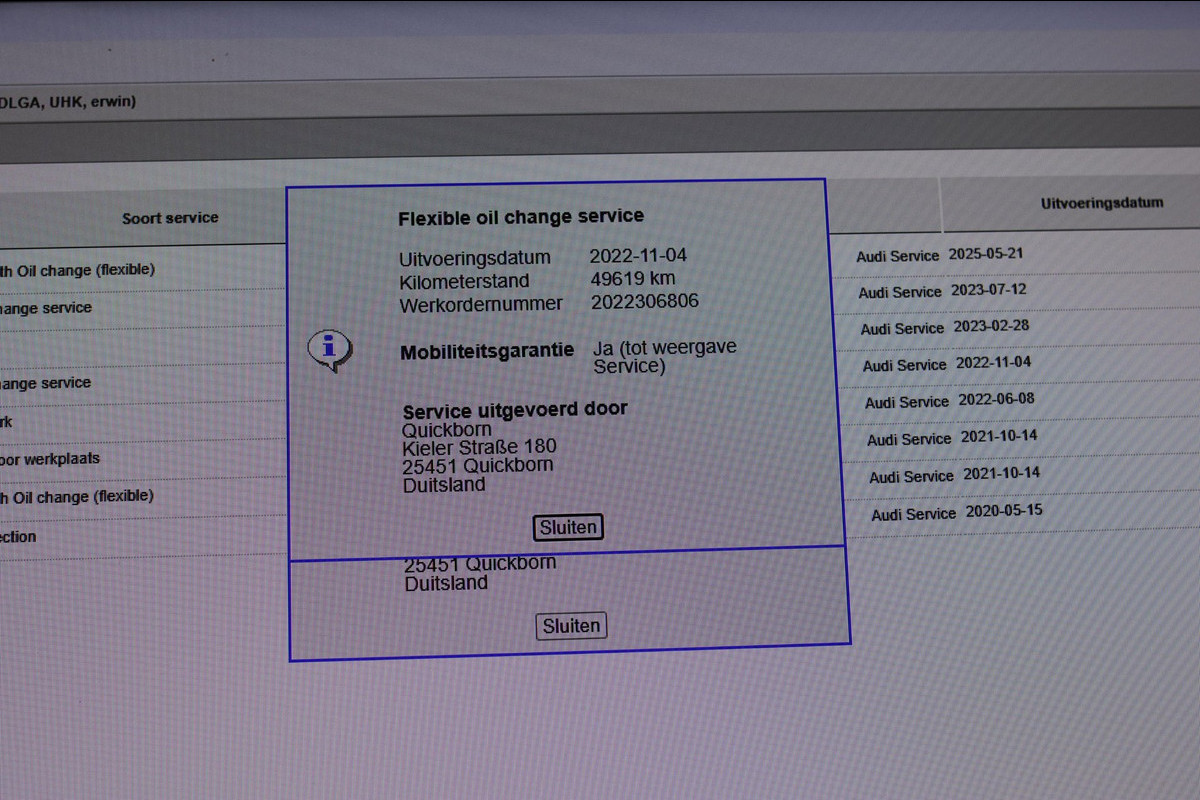Click the topmost Oil change (flexible) service row
1200x800 pixels.
(x=78, y=270)
